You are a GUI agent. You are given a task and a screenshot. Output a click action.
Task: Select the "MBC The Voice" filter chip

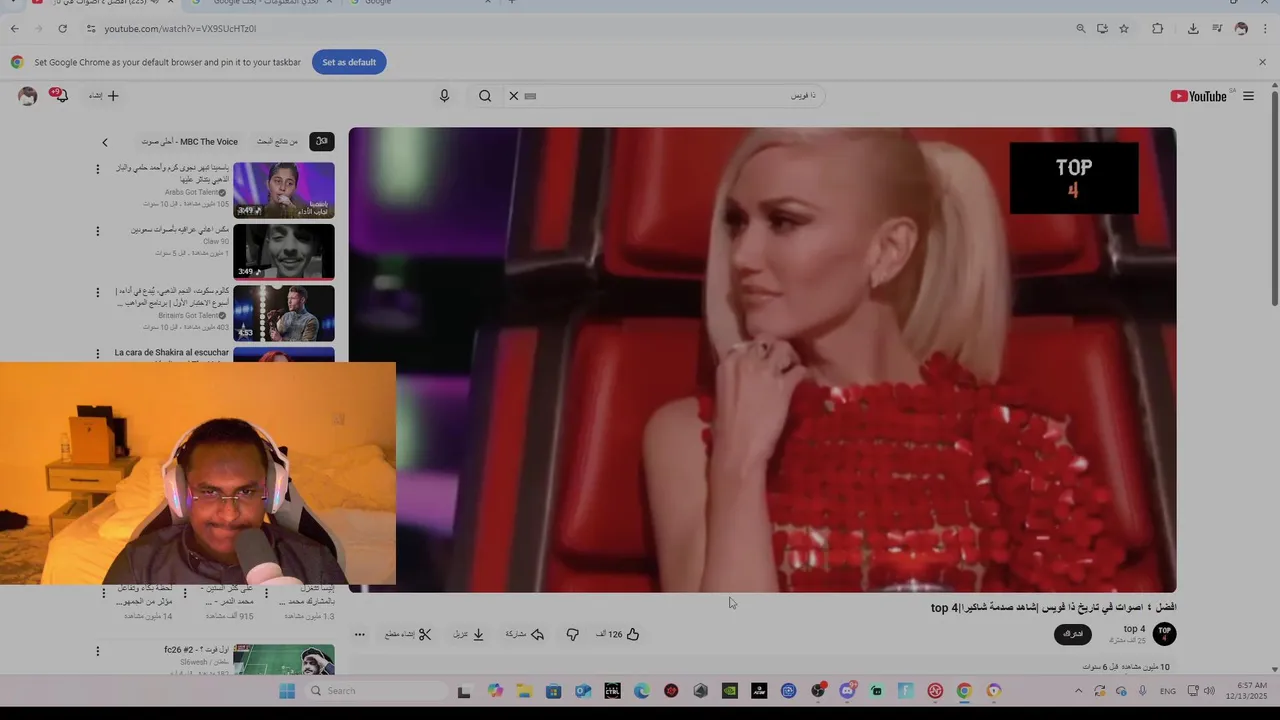pyautogui.click(x=190, y=142)
